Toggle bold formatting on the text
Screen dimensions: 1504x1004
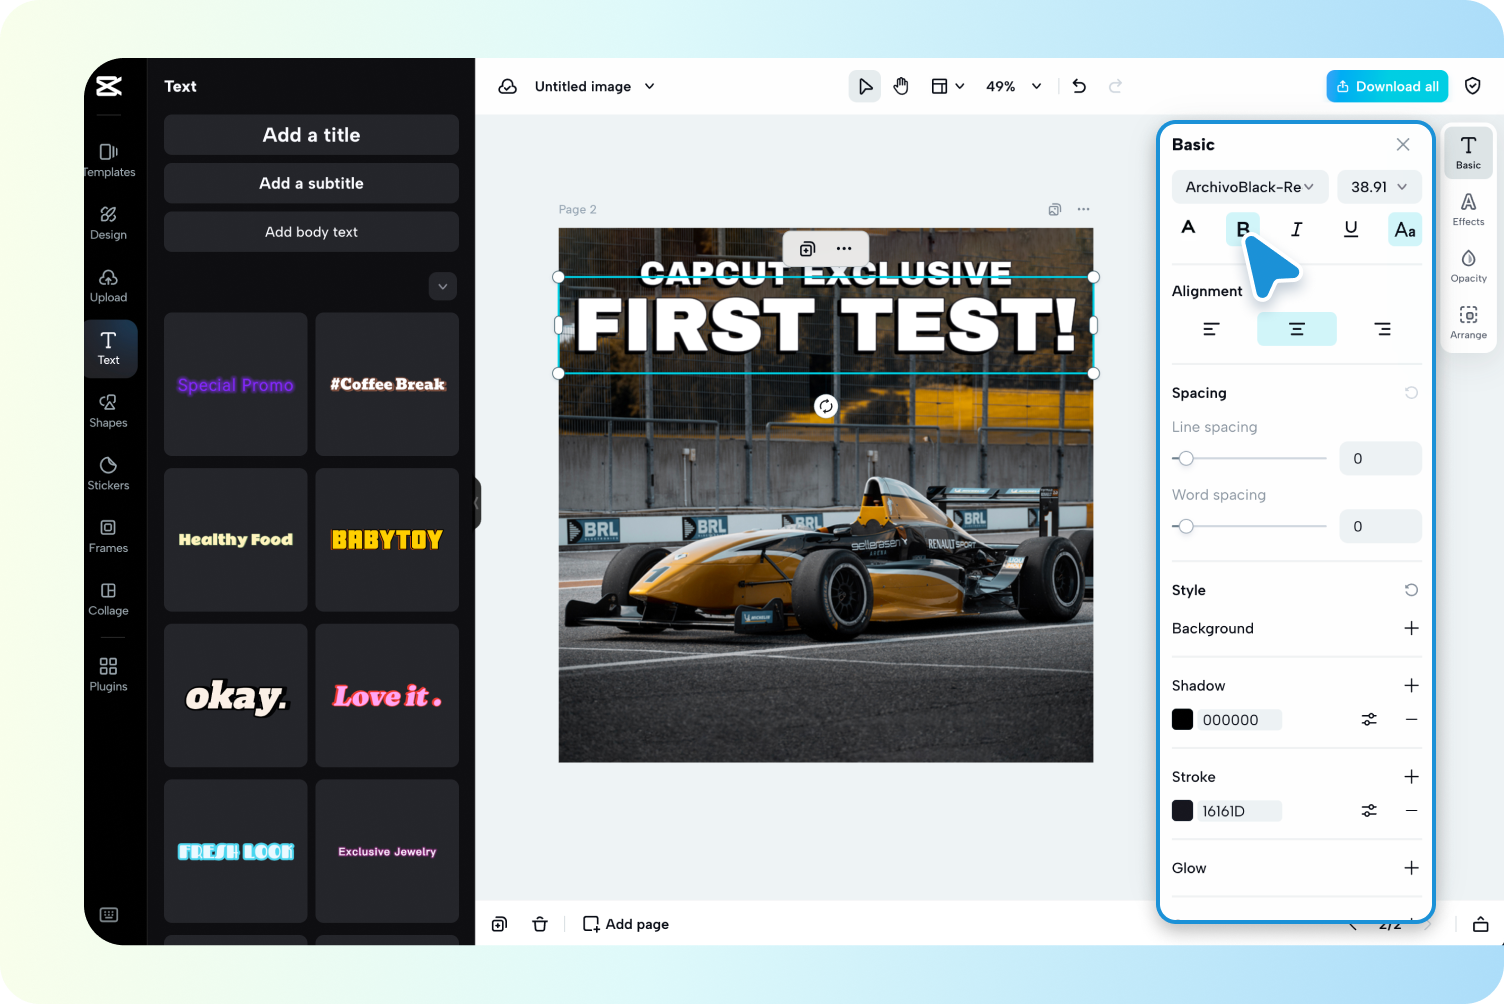1242,229
